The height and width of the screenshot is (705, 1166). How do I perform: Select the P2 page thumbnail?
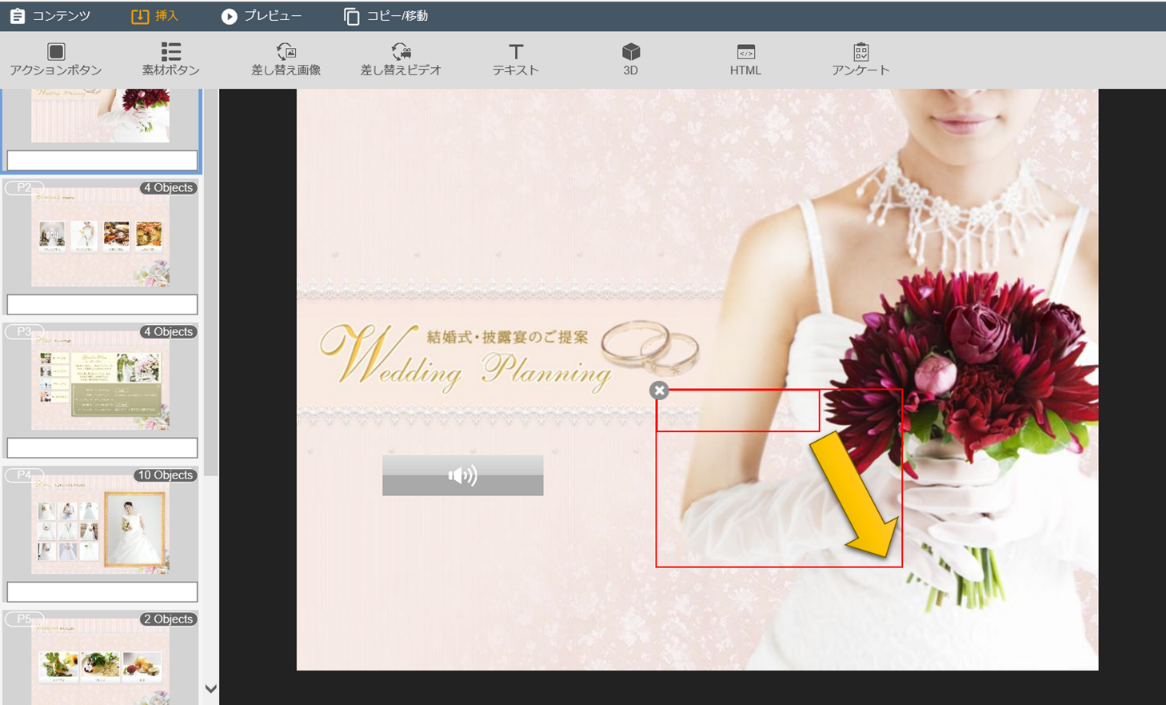point(100,237)
